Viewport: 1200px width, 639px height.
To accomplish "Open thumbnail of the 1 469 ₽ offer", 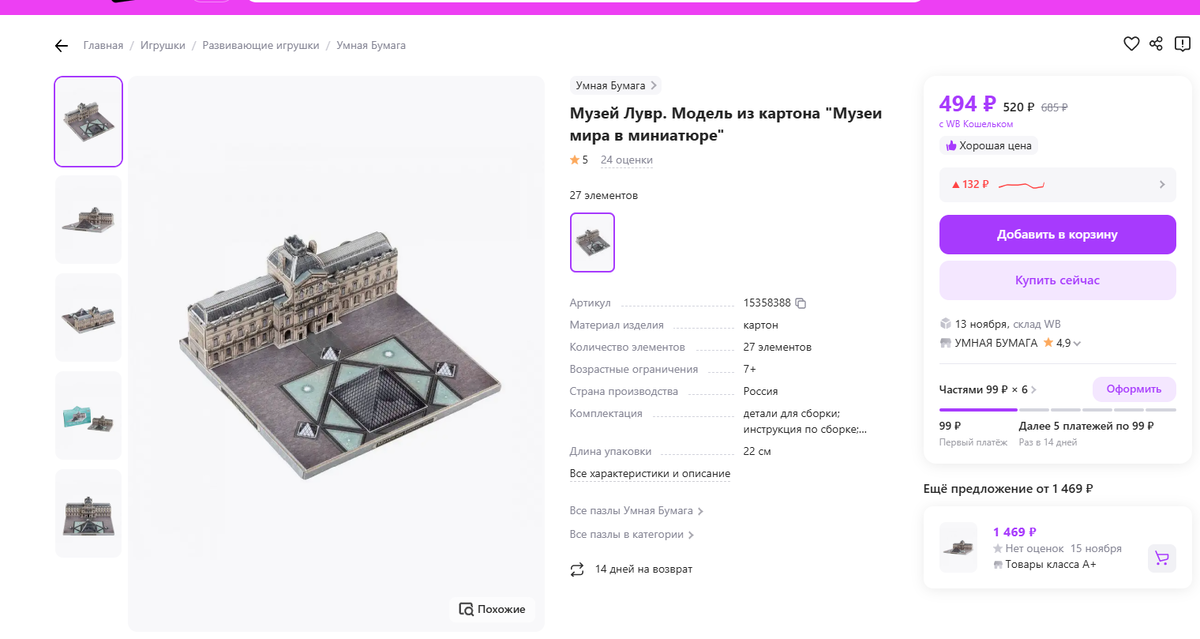I will pyautogui.click(x=958, y=547).
